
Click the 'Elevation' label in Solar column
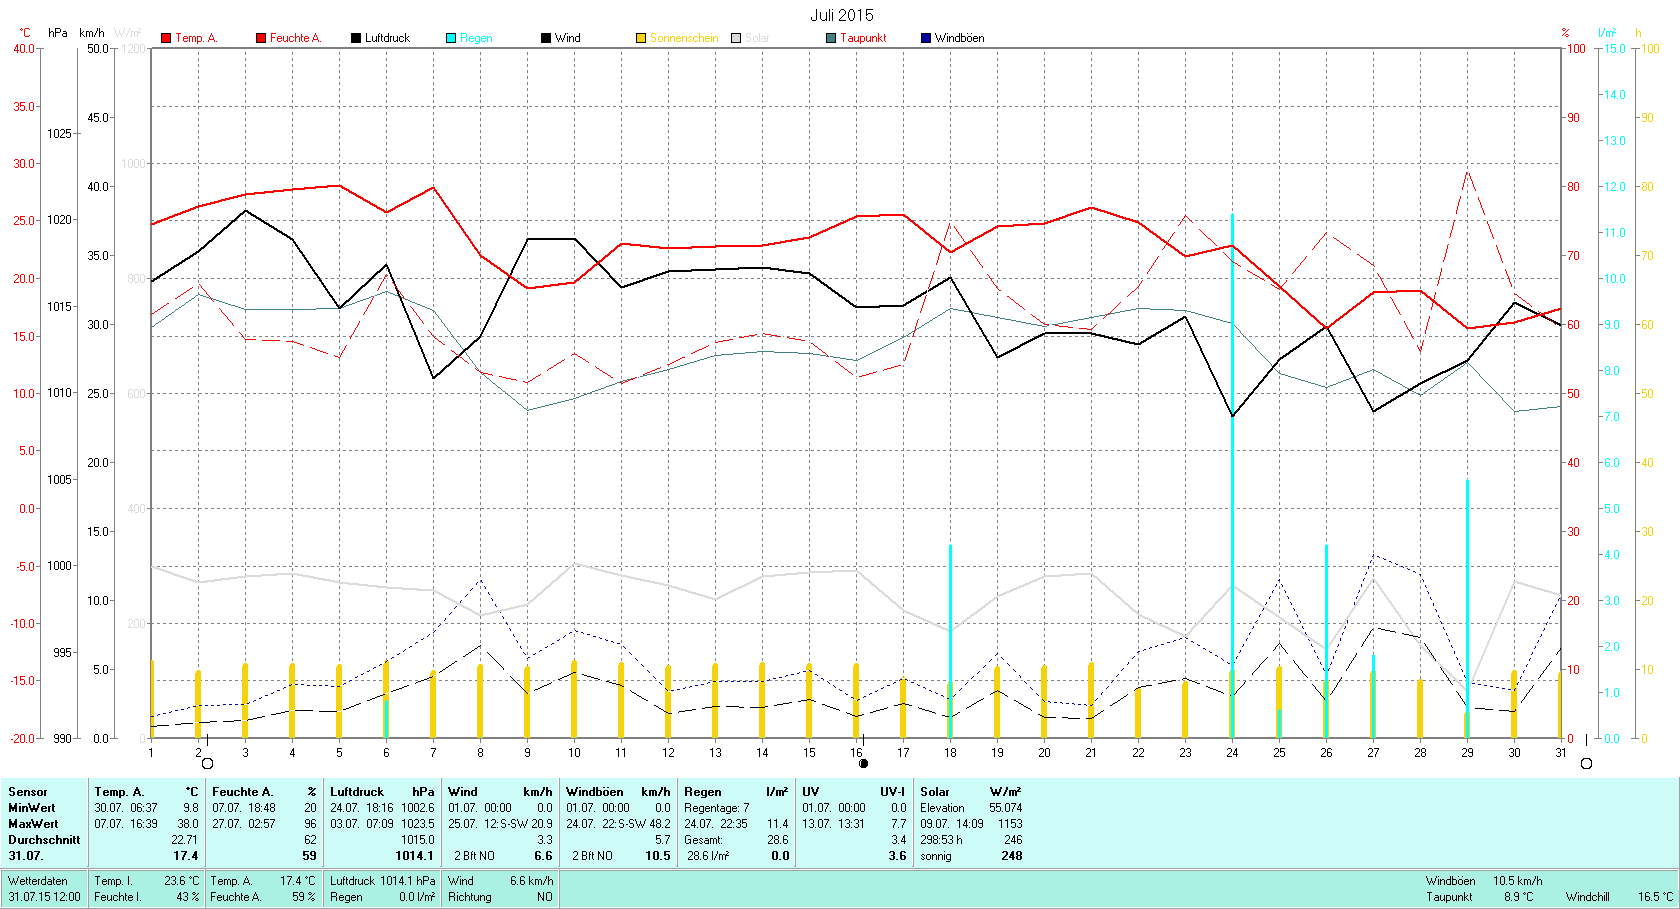point(942,808)
